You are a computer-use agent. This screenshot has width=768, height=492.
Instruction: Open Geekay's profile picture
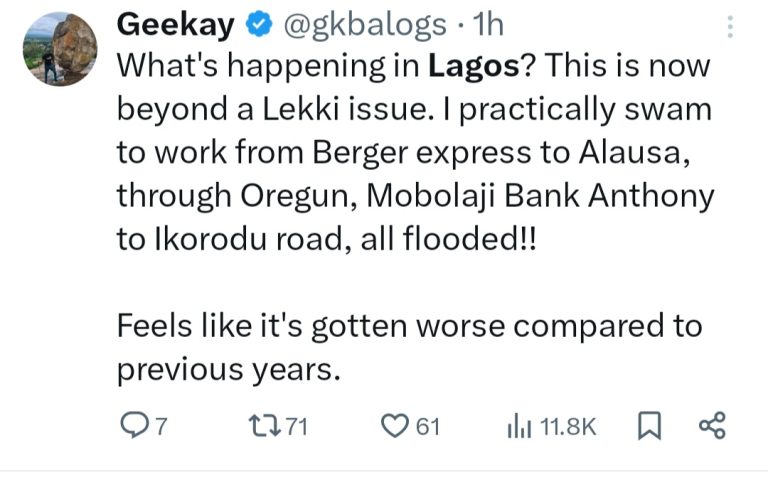[62, 48]
